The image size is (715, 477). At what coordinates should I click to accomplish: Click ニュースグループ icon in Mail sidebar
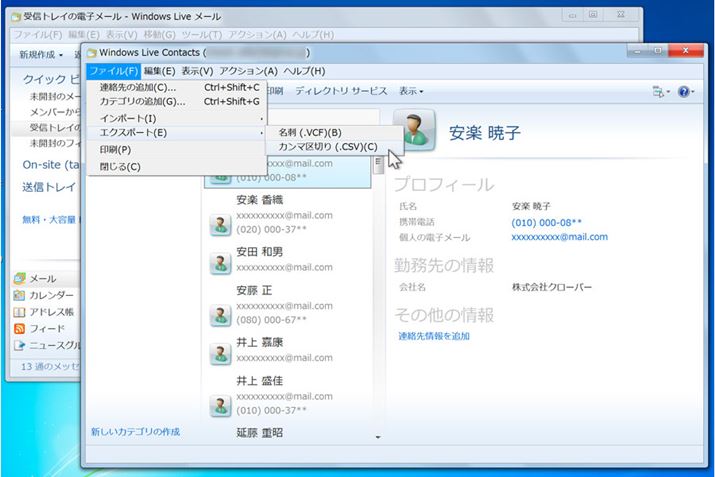click(x=19, y=345)
